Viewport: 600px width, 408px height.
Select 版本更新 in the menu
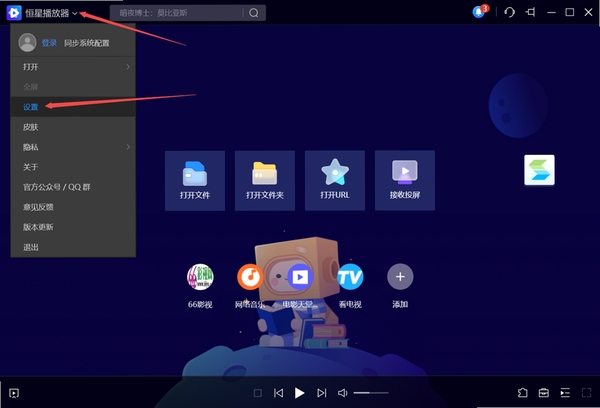(x=73, y=227)
